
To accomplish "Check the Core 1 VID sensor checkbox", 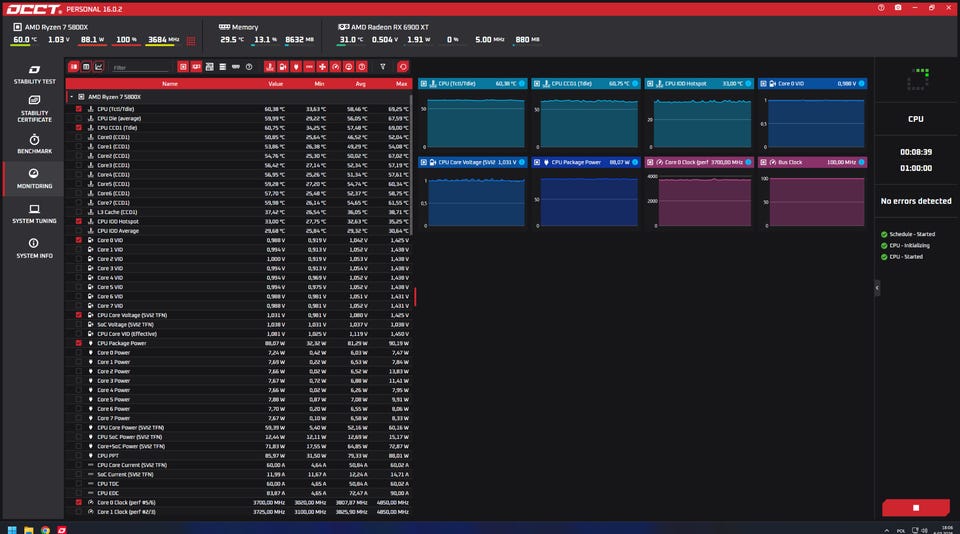I will [78, 250].
